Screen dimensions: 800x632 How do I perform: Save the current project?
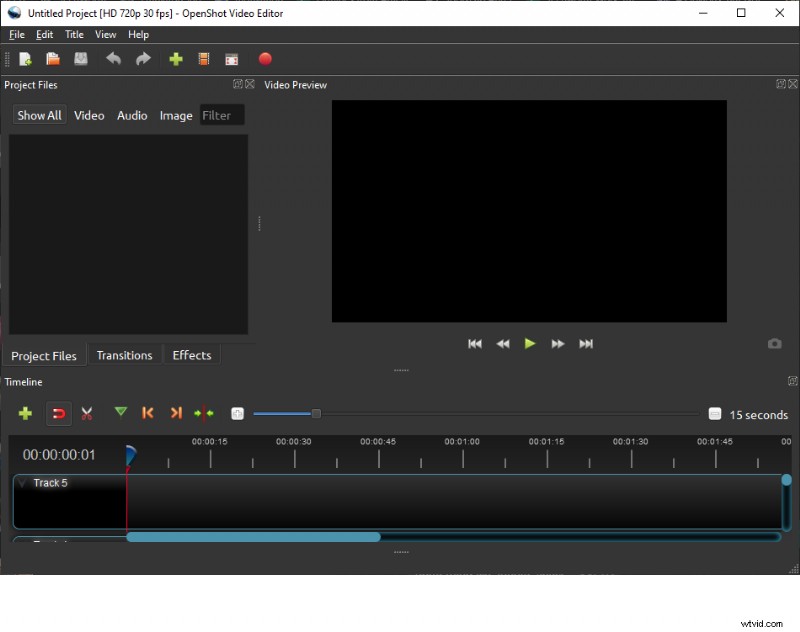[81, 59]
